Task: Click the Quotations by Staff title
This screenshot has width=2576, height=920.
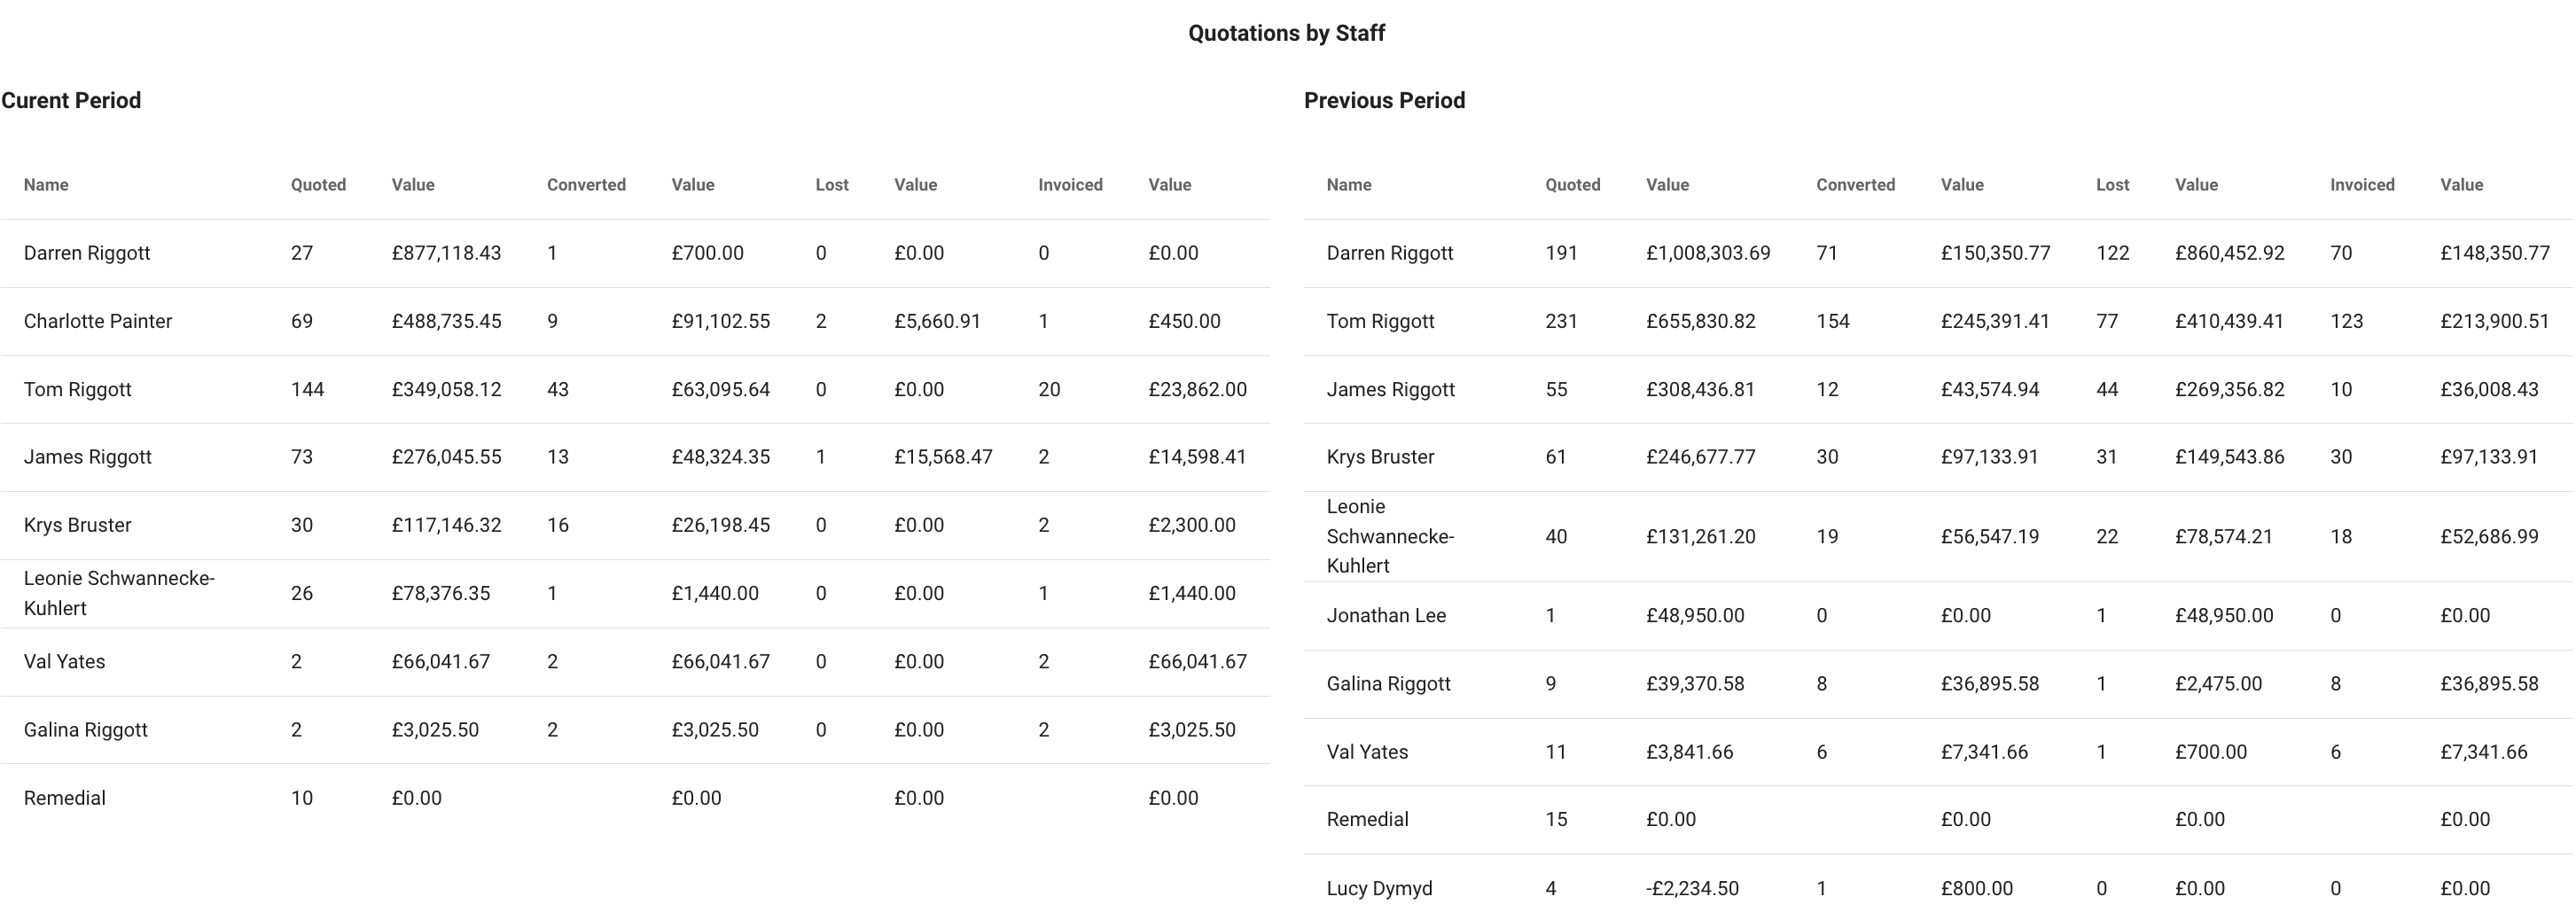Action: pos(1286,33)
